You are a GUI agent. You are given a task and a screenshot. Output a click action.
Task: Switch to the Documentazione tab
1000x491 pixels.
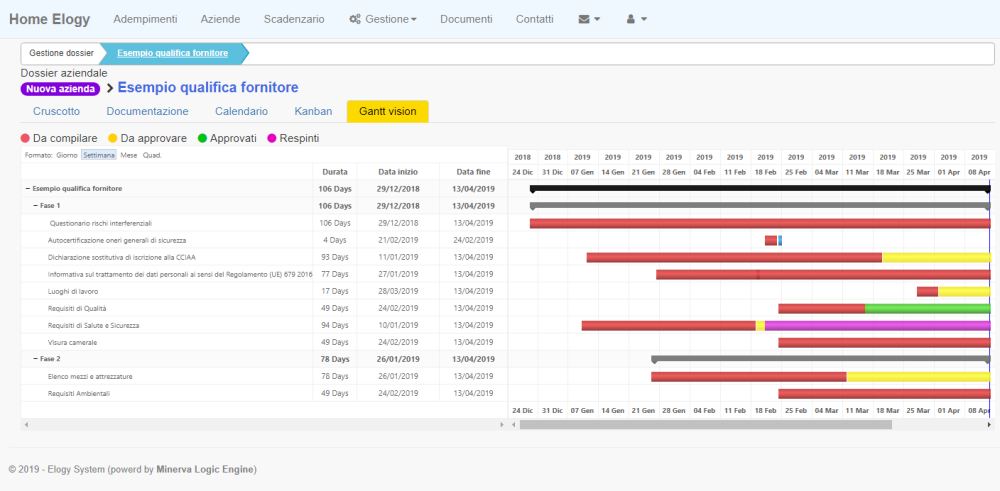[147, 111]
